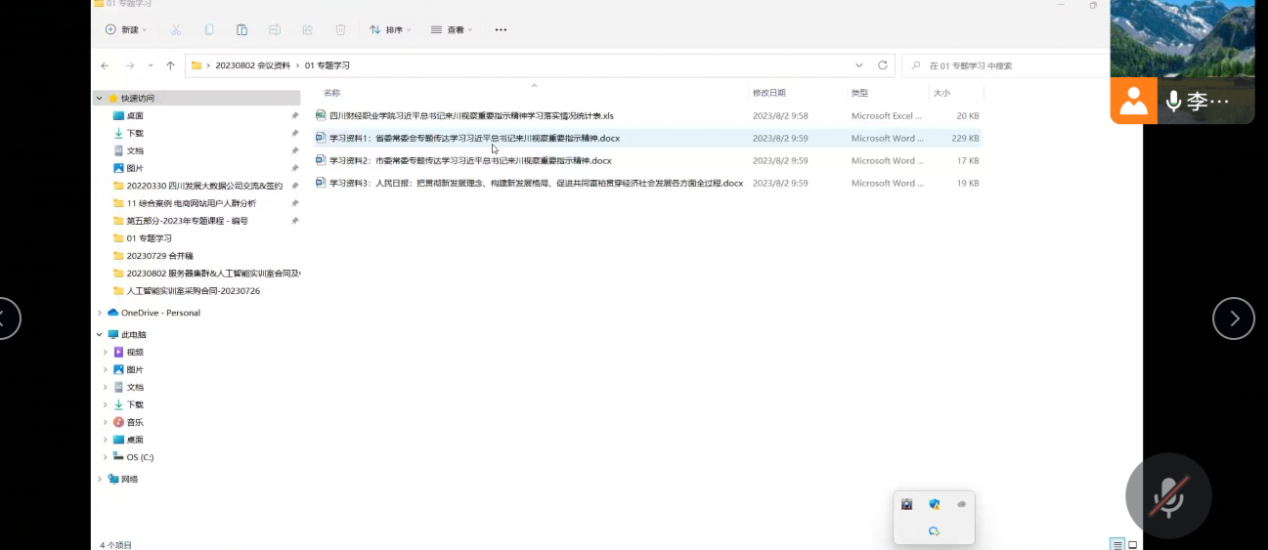Image resolution: width=1268 pixels, height=550 pixels.
Task: Open the three-dot See more menu
Action: tap(501, 30)
